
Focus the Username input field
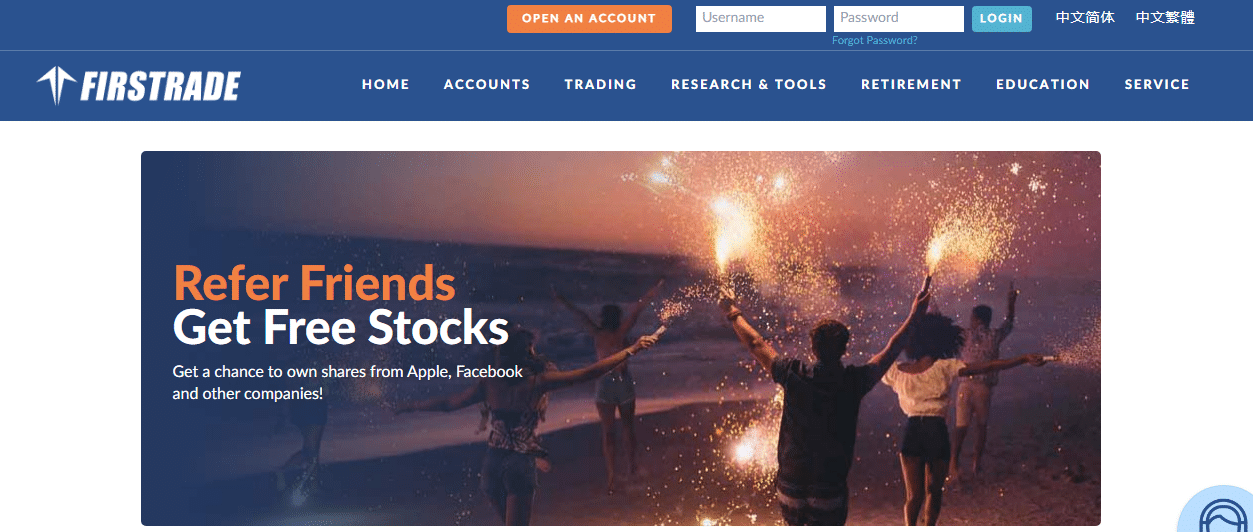pyautogui.click(x=761, y=19)
